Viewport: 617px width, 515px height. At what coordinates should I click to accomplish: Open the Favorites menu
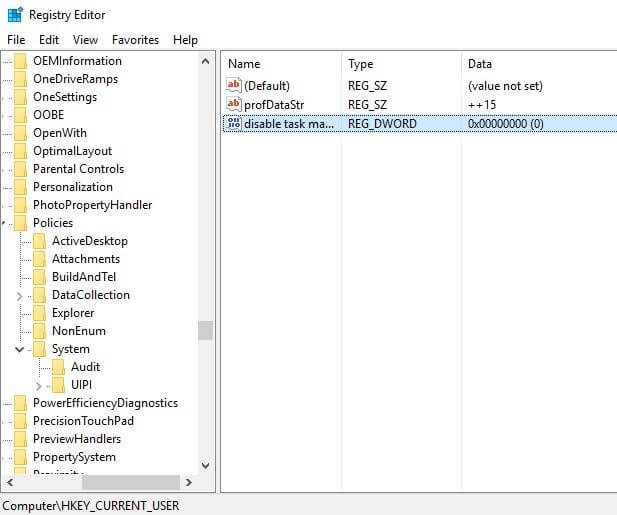(x=135, y=40)
